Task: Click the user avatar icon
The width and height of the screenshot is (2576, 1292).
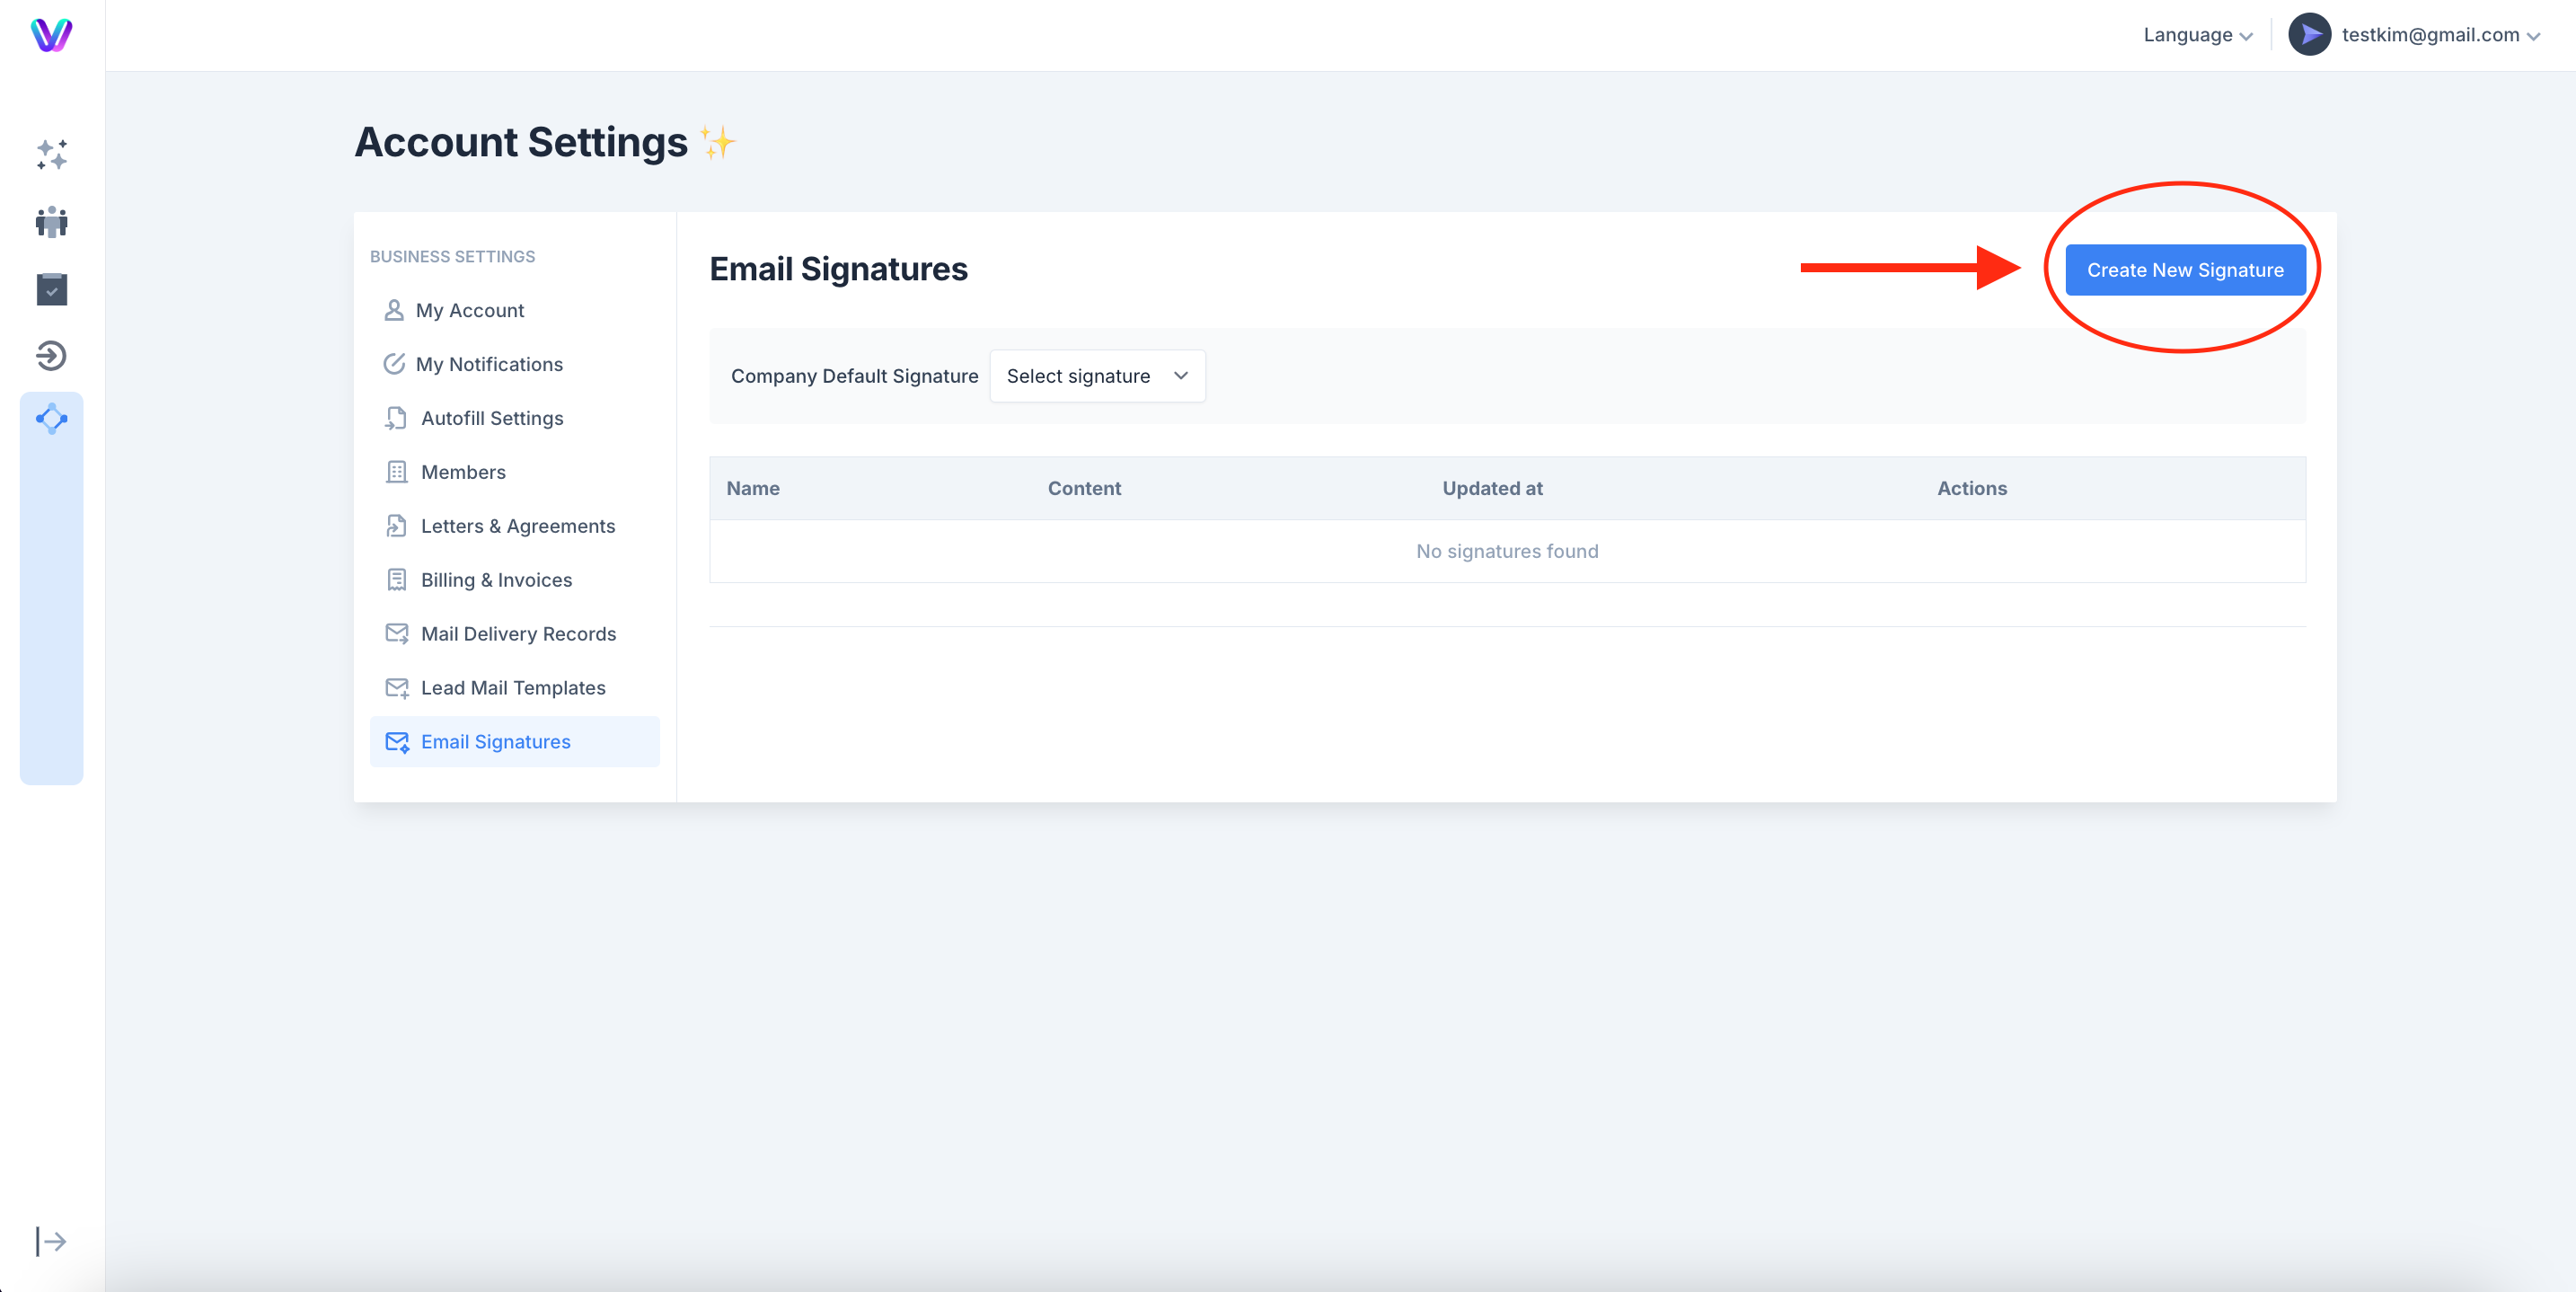Action: (x=2309, y=35)
